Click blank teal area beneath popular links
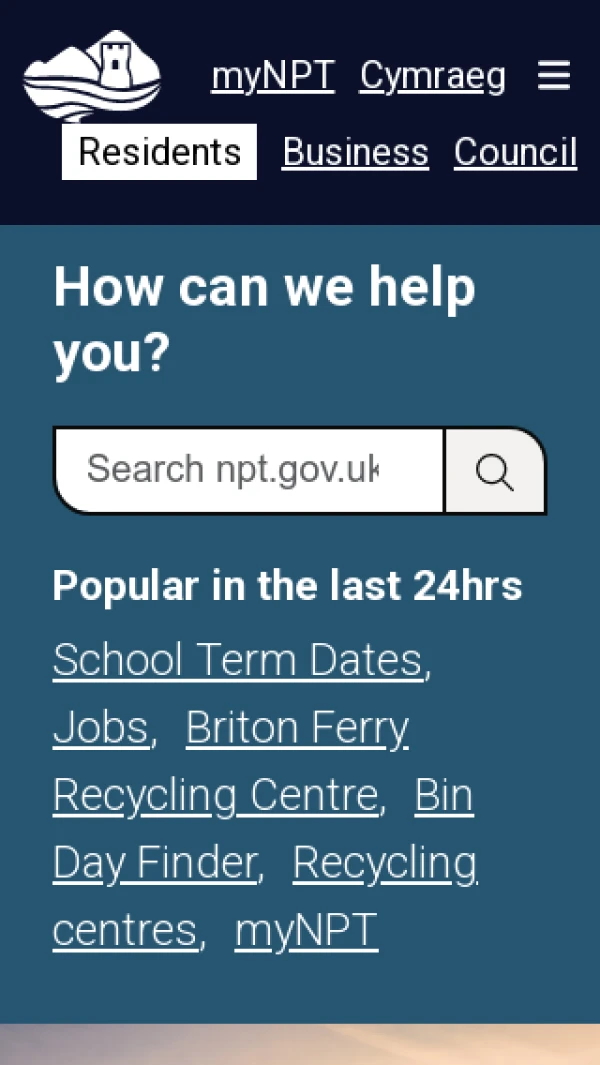The width and height of the screenshot is (600, 1065). click(x=300, y=990)
